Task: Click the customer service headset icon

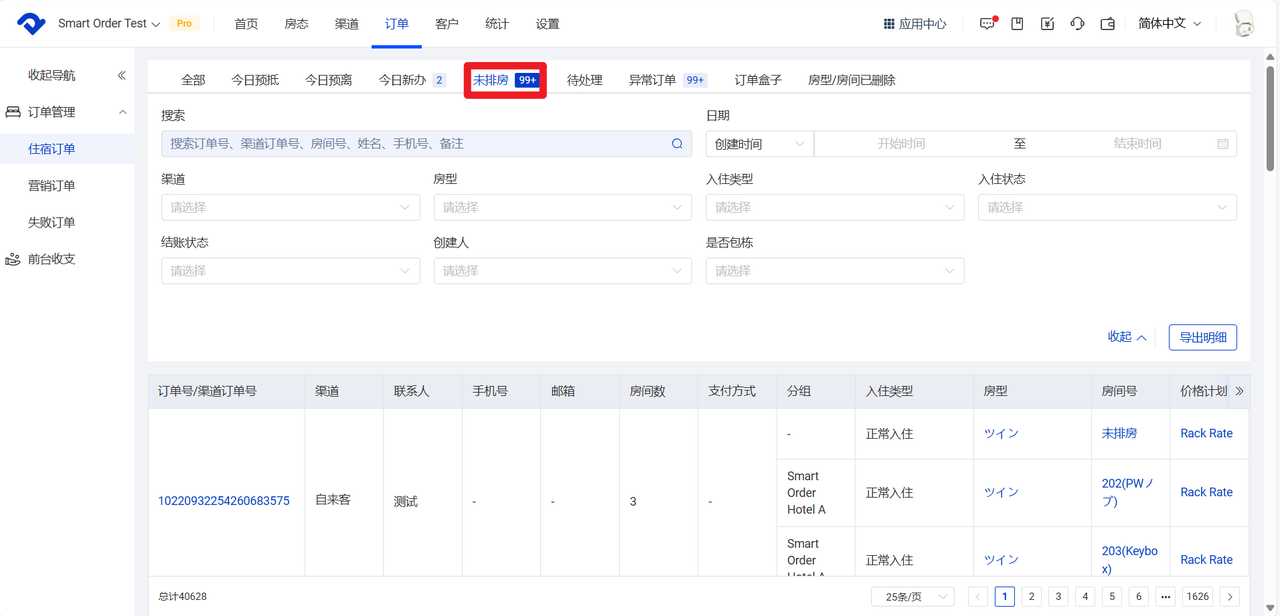Action: pos(1077,24)
